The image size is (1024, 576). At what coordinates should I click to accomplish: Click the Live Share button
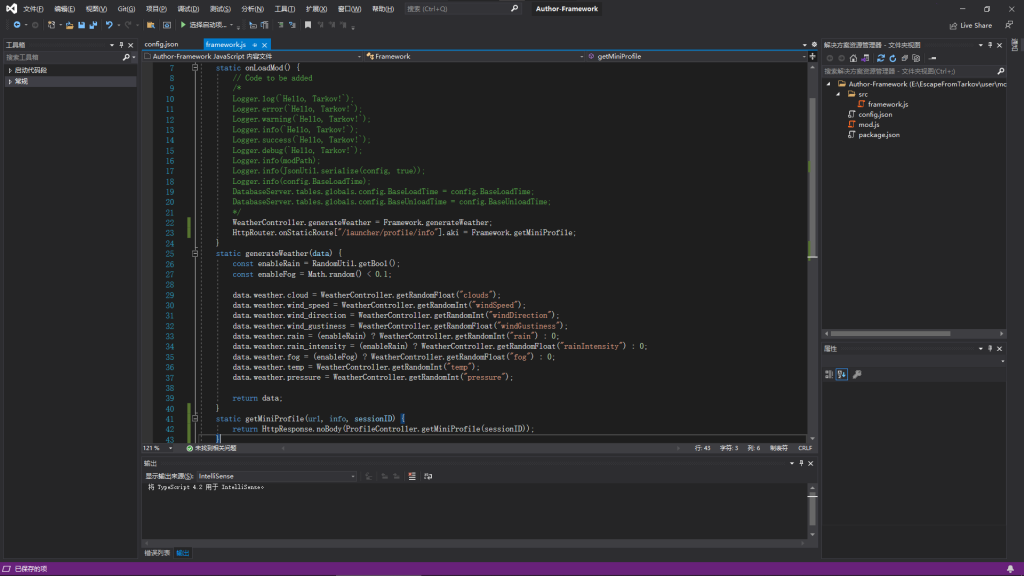(970, 25)
